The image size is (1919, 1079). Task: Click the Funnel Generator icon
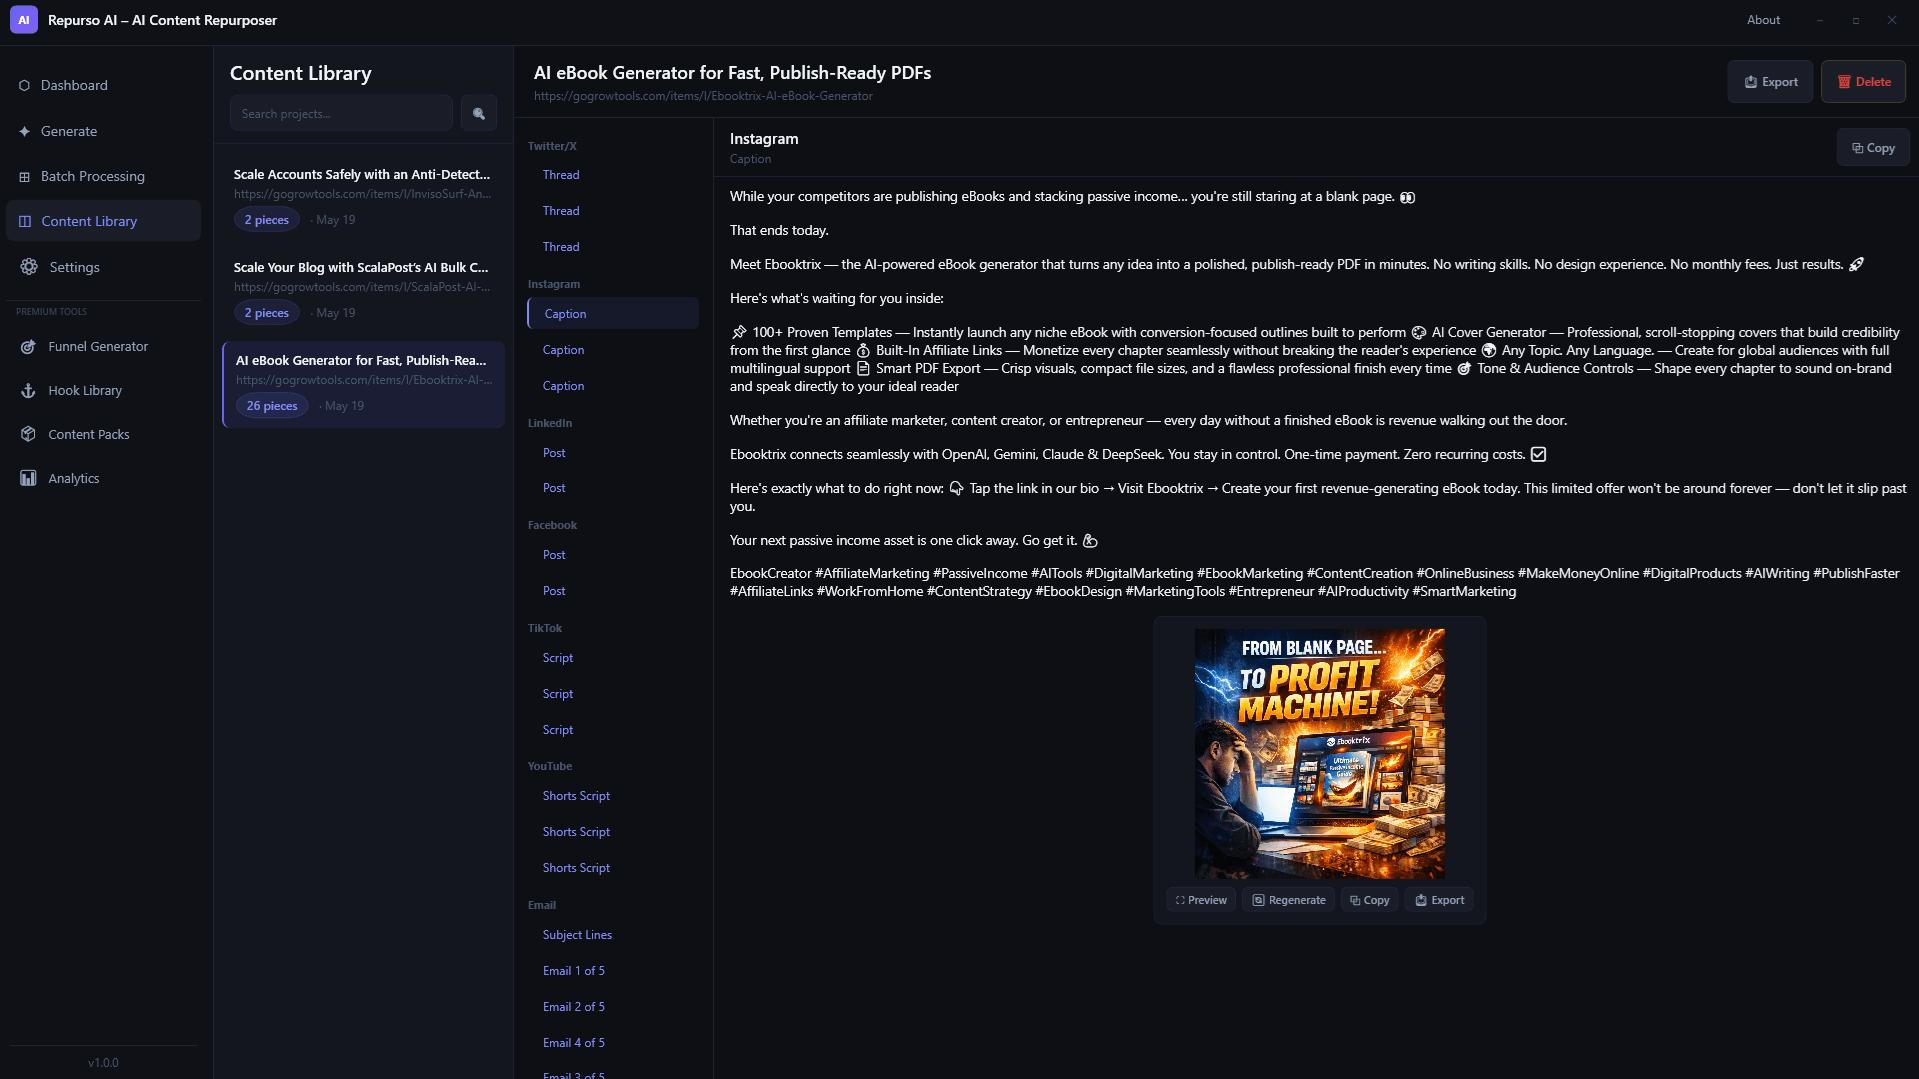(28, 347)
